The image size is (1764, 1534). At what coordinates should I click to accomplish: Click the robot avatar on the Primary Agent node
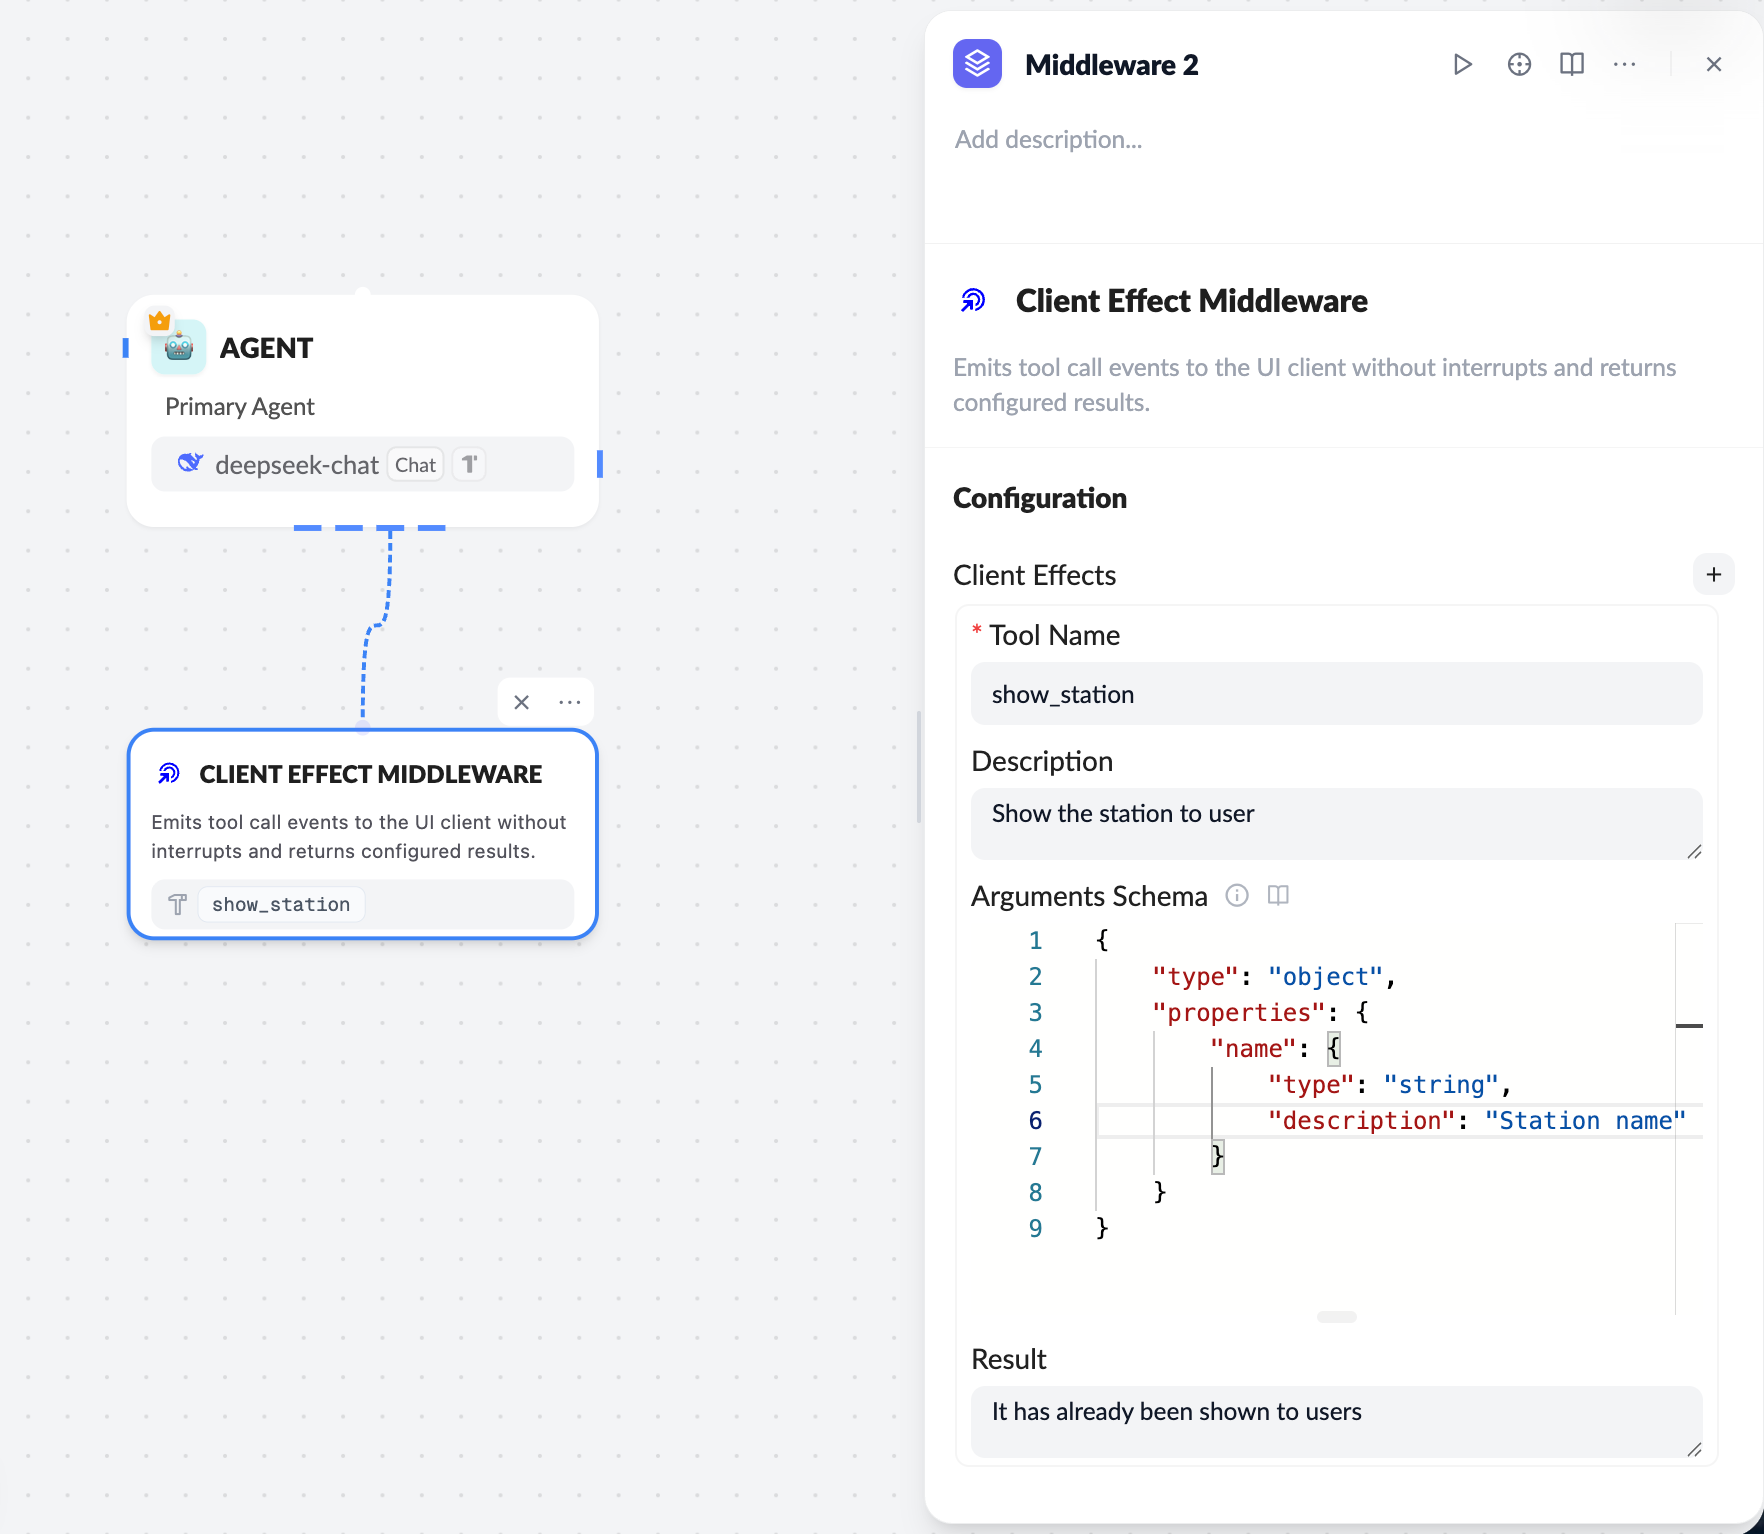(x=178, y=348)
